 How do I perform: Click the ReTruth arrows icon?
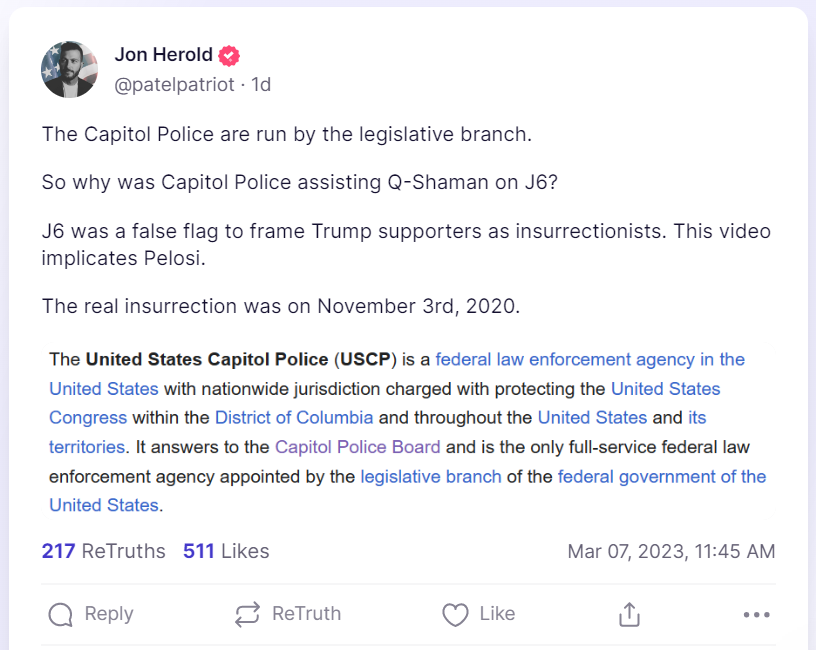(x=247, y=614)
